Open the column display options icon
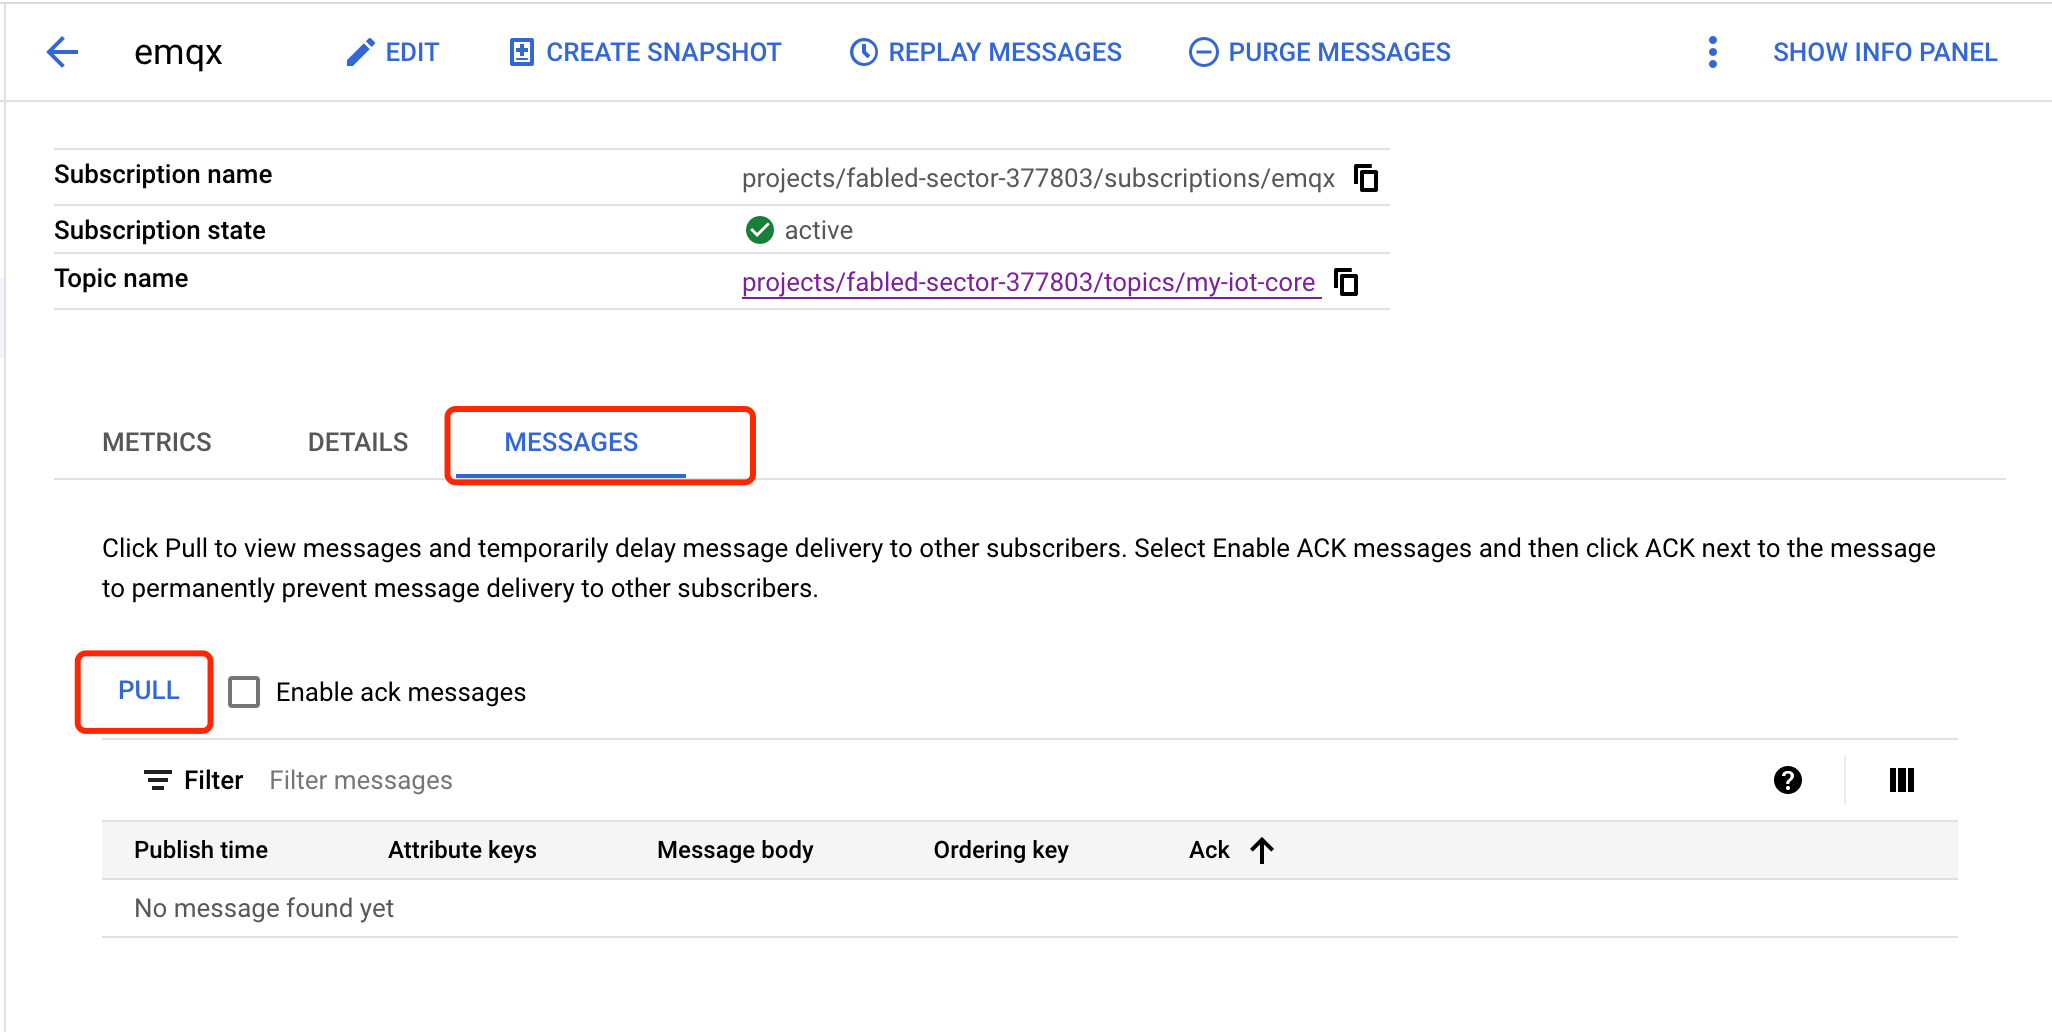The image size is (2052, 1032). pos(1901,780)
